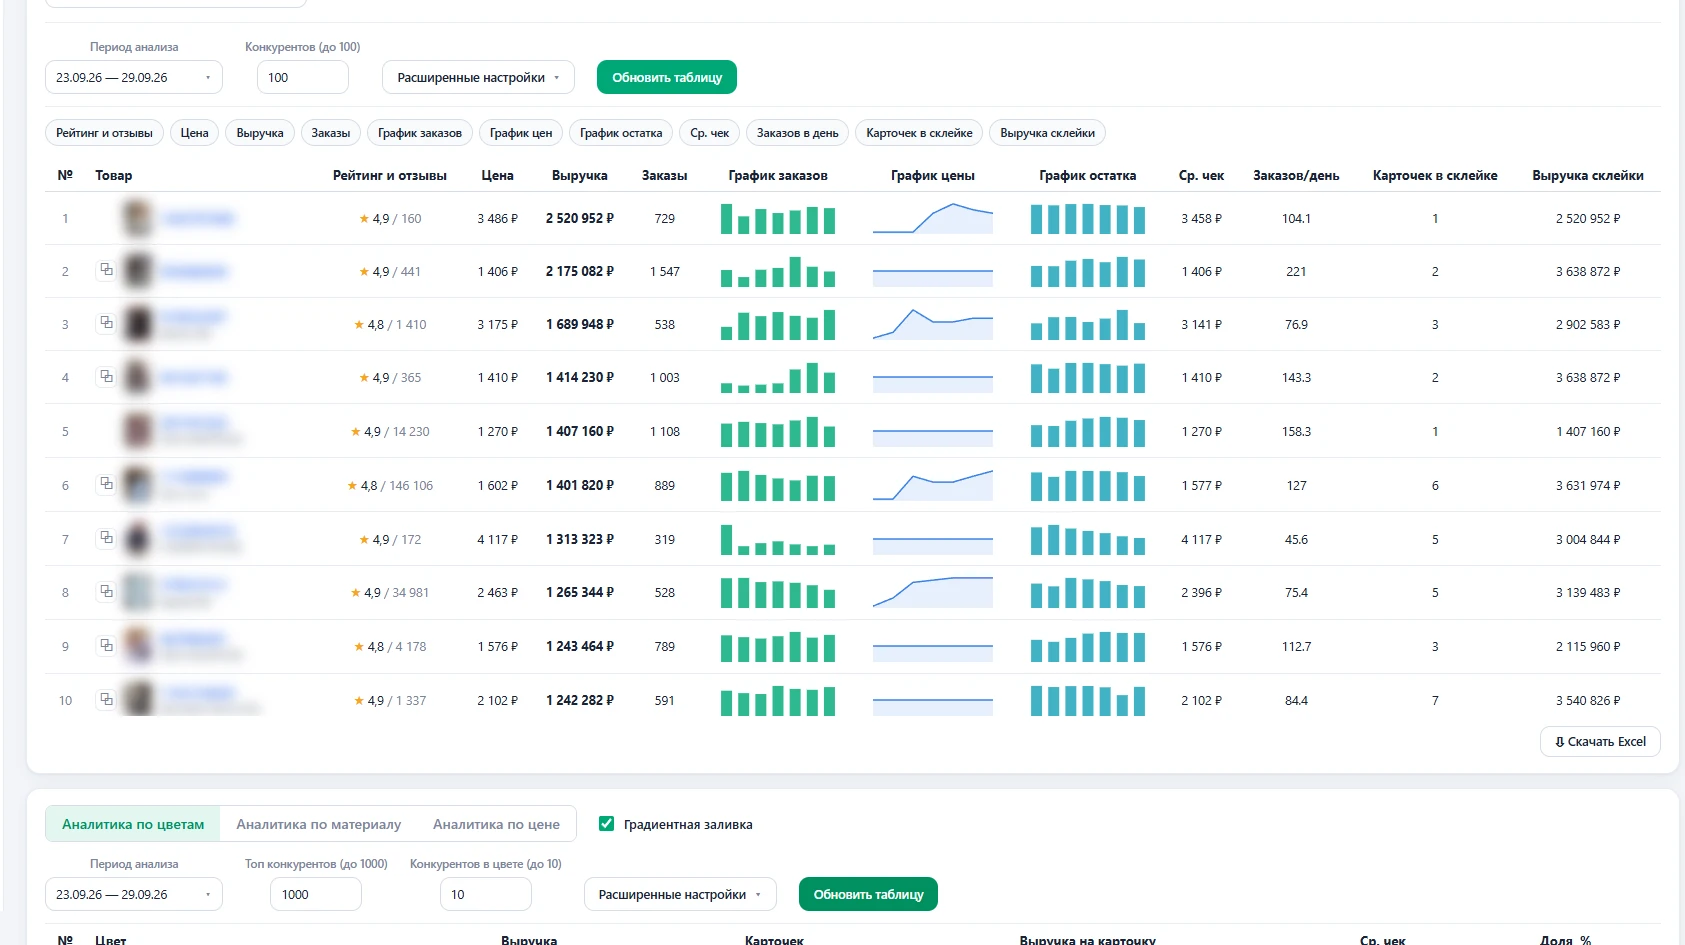Expand upper Расширенные настройки dropdown
Image resolution: width=1685 pixels, height=945 pixels.
(x=478, y=77)
